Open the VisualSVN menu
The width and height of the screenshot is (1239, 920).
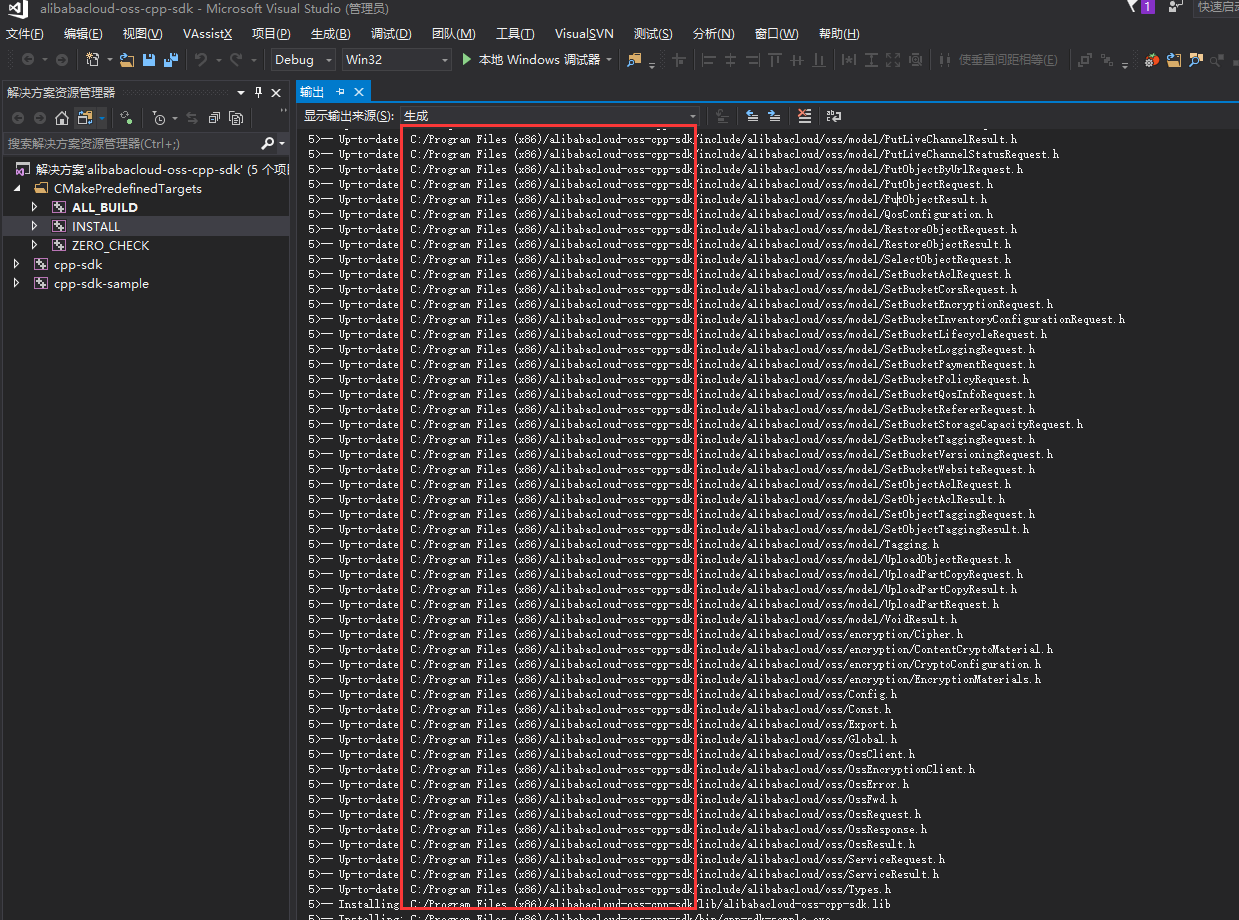coord(584,34)
